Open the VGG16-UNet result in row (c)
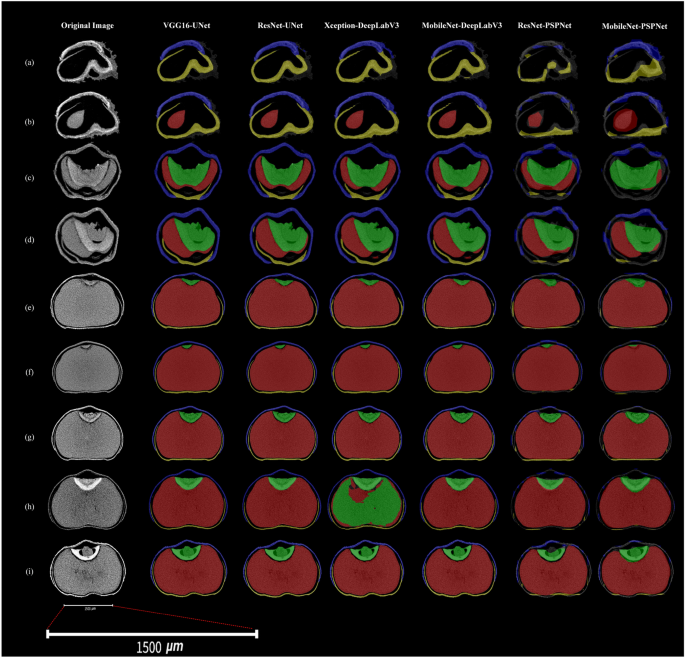Viewport: 685px width, 658px height. pyautogui.click(x=188, y=172)
